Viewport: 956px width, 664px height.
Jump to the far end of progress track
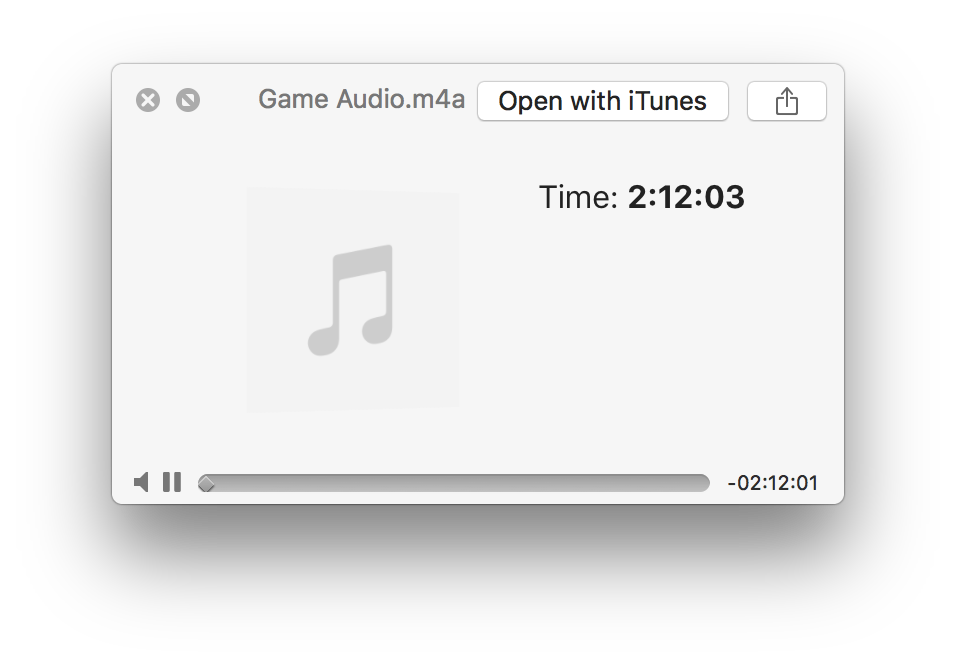705,483
